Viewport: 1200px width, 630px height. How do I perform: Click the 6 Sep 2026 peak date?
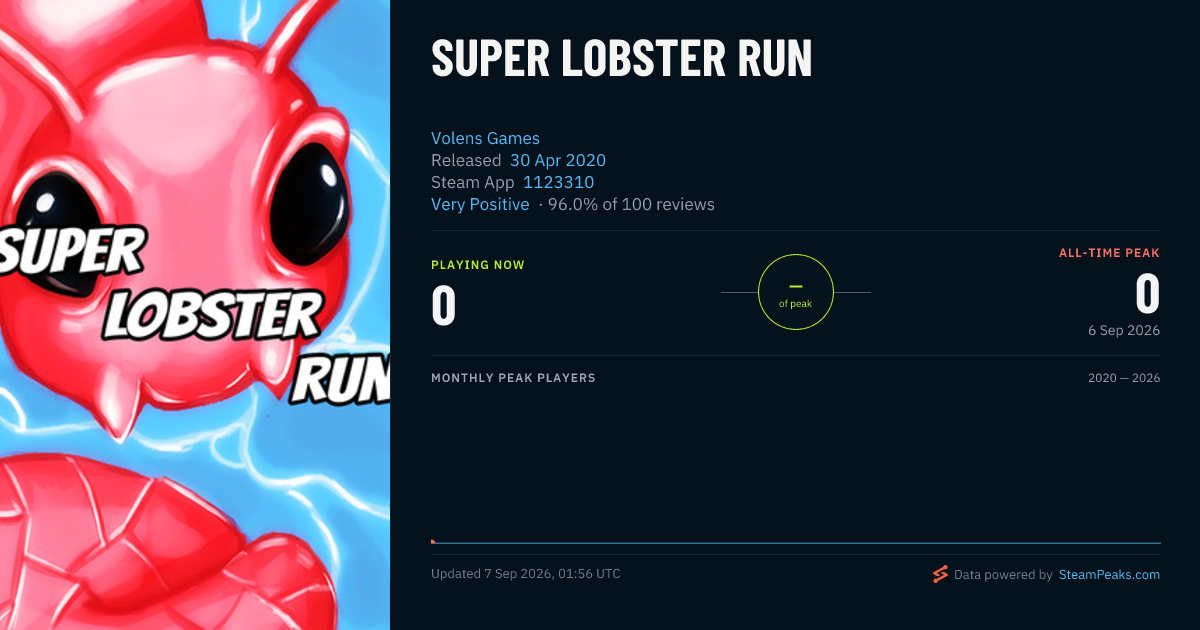[1124, 330]
